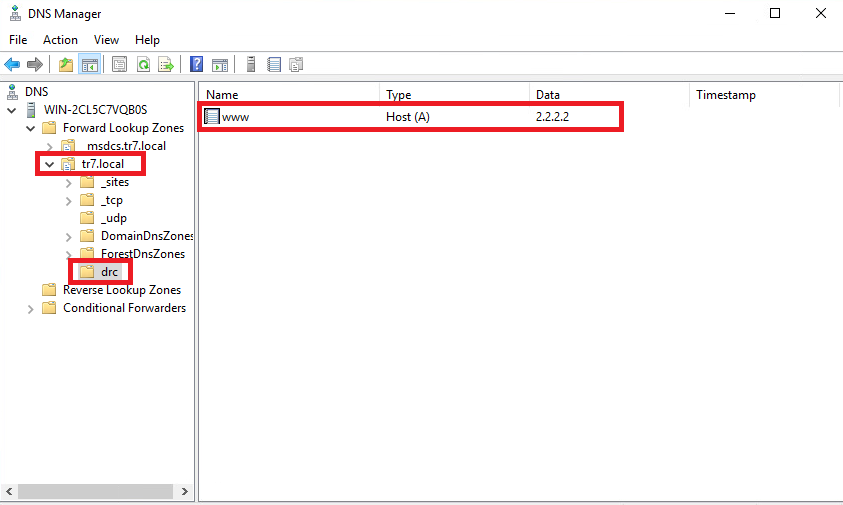Expand the Conditional Forwarders node

[x=31, y=309]
